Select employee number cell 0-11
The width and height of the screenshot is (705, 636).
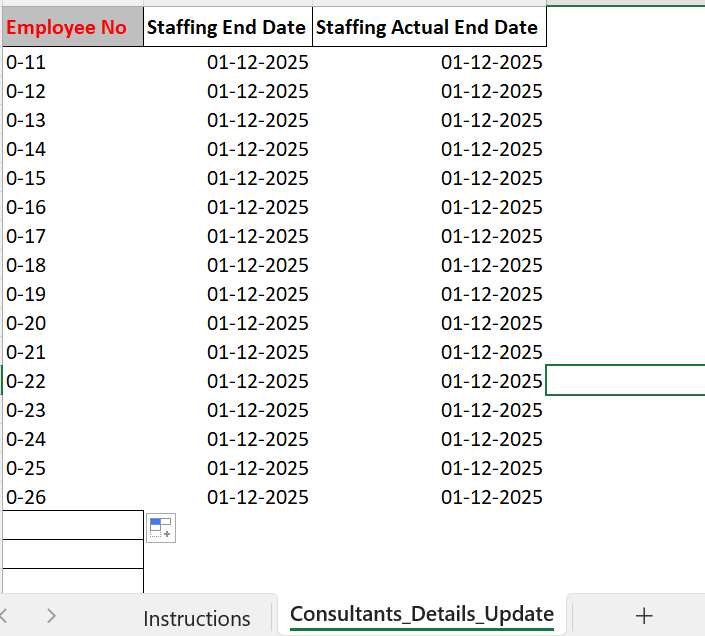73,62
